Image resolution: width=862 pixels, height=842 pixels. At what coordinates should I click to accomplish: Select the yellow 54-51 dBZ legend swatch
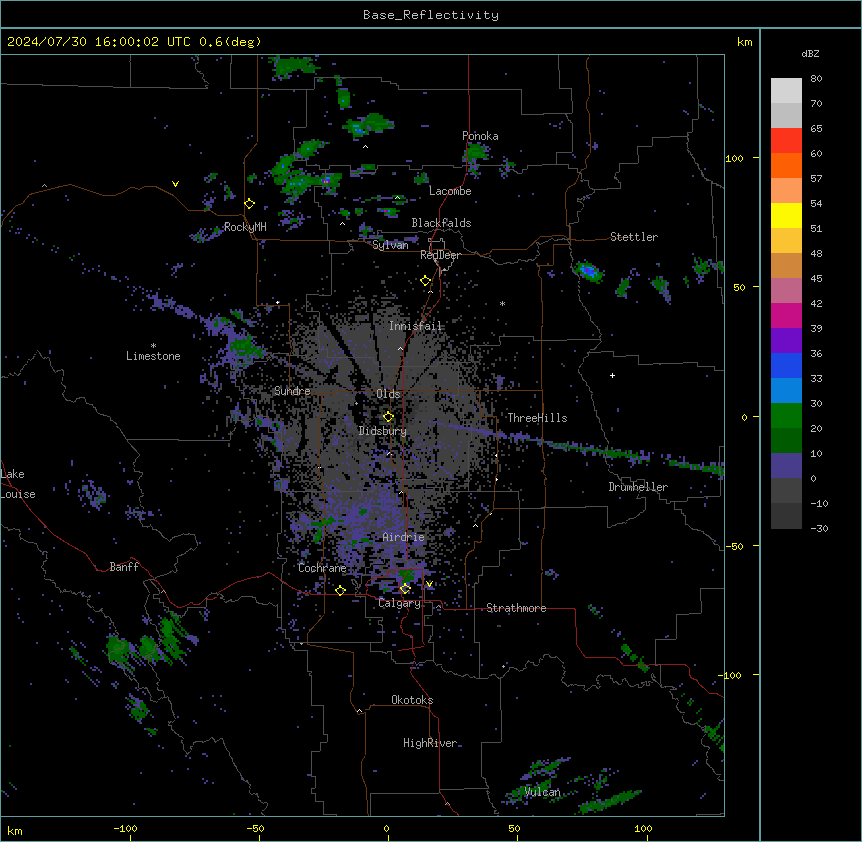tap(786, 215)
